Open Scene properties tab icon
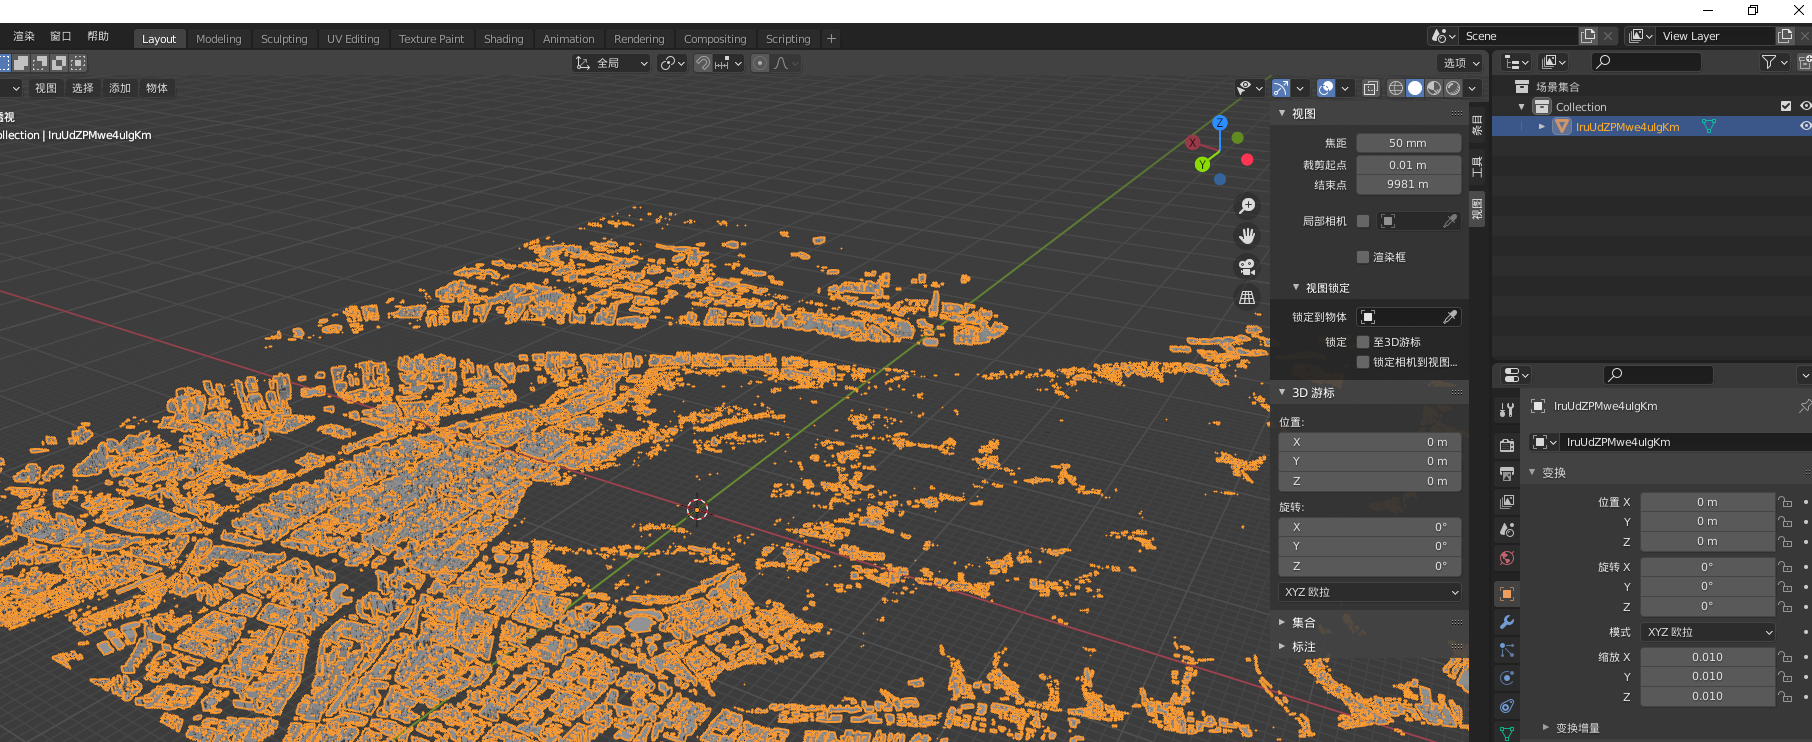 click(1507, 530)
